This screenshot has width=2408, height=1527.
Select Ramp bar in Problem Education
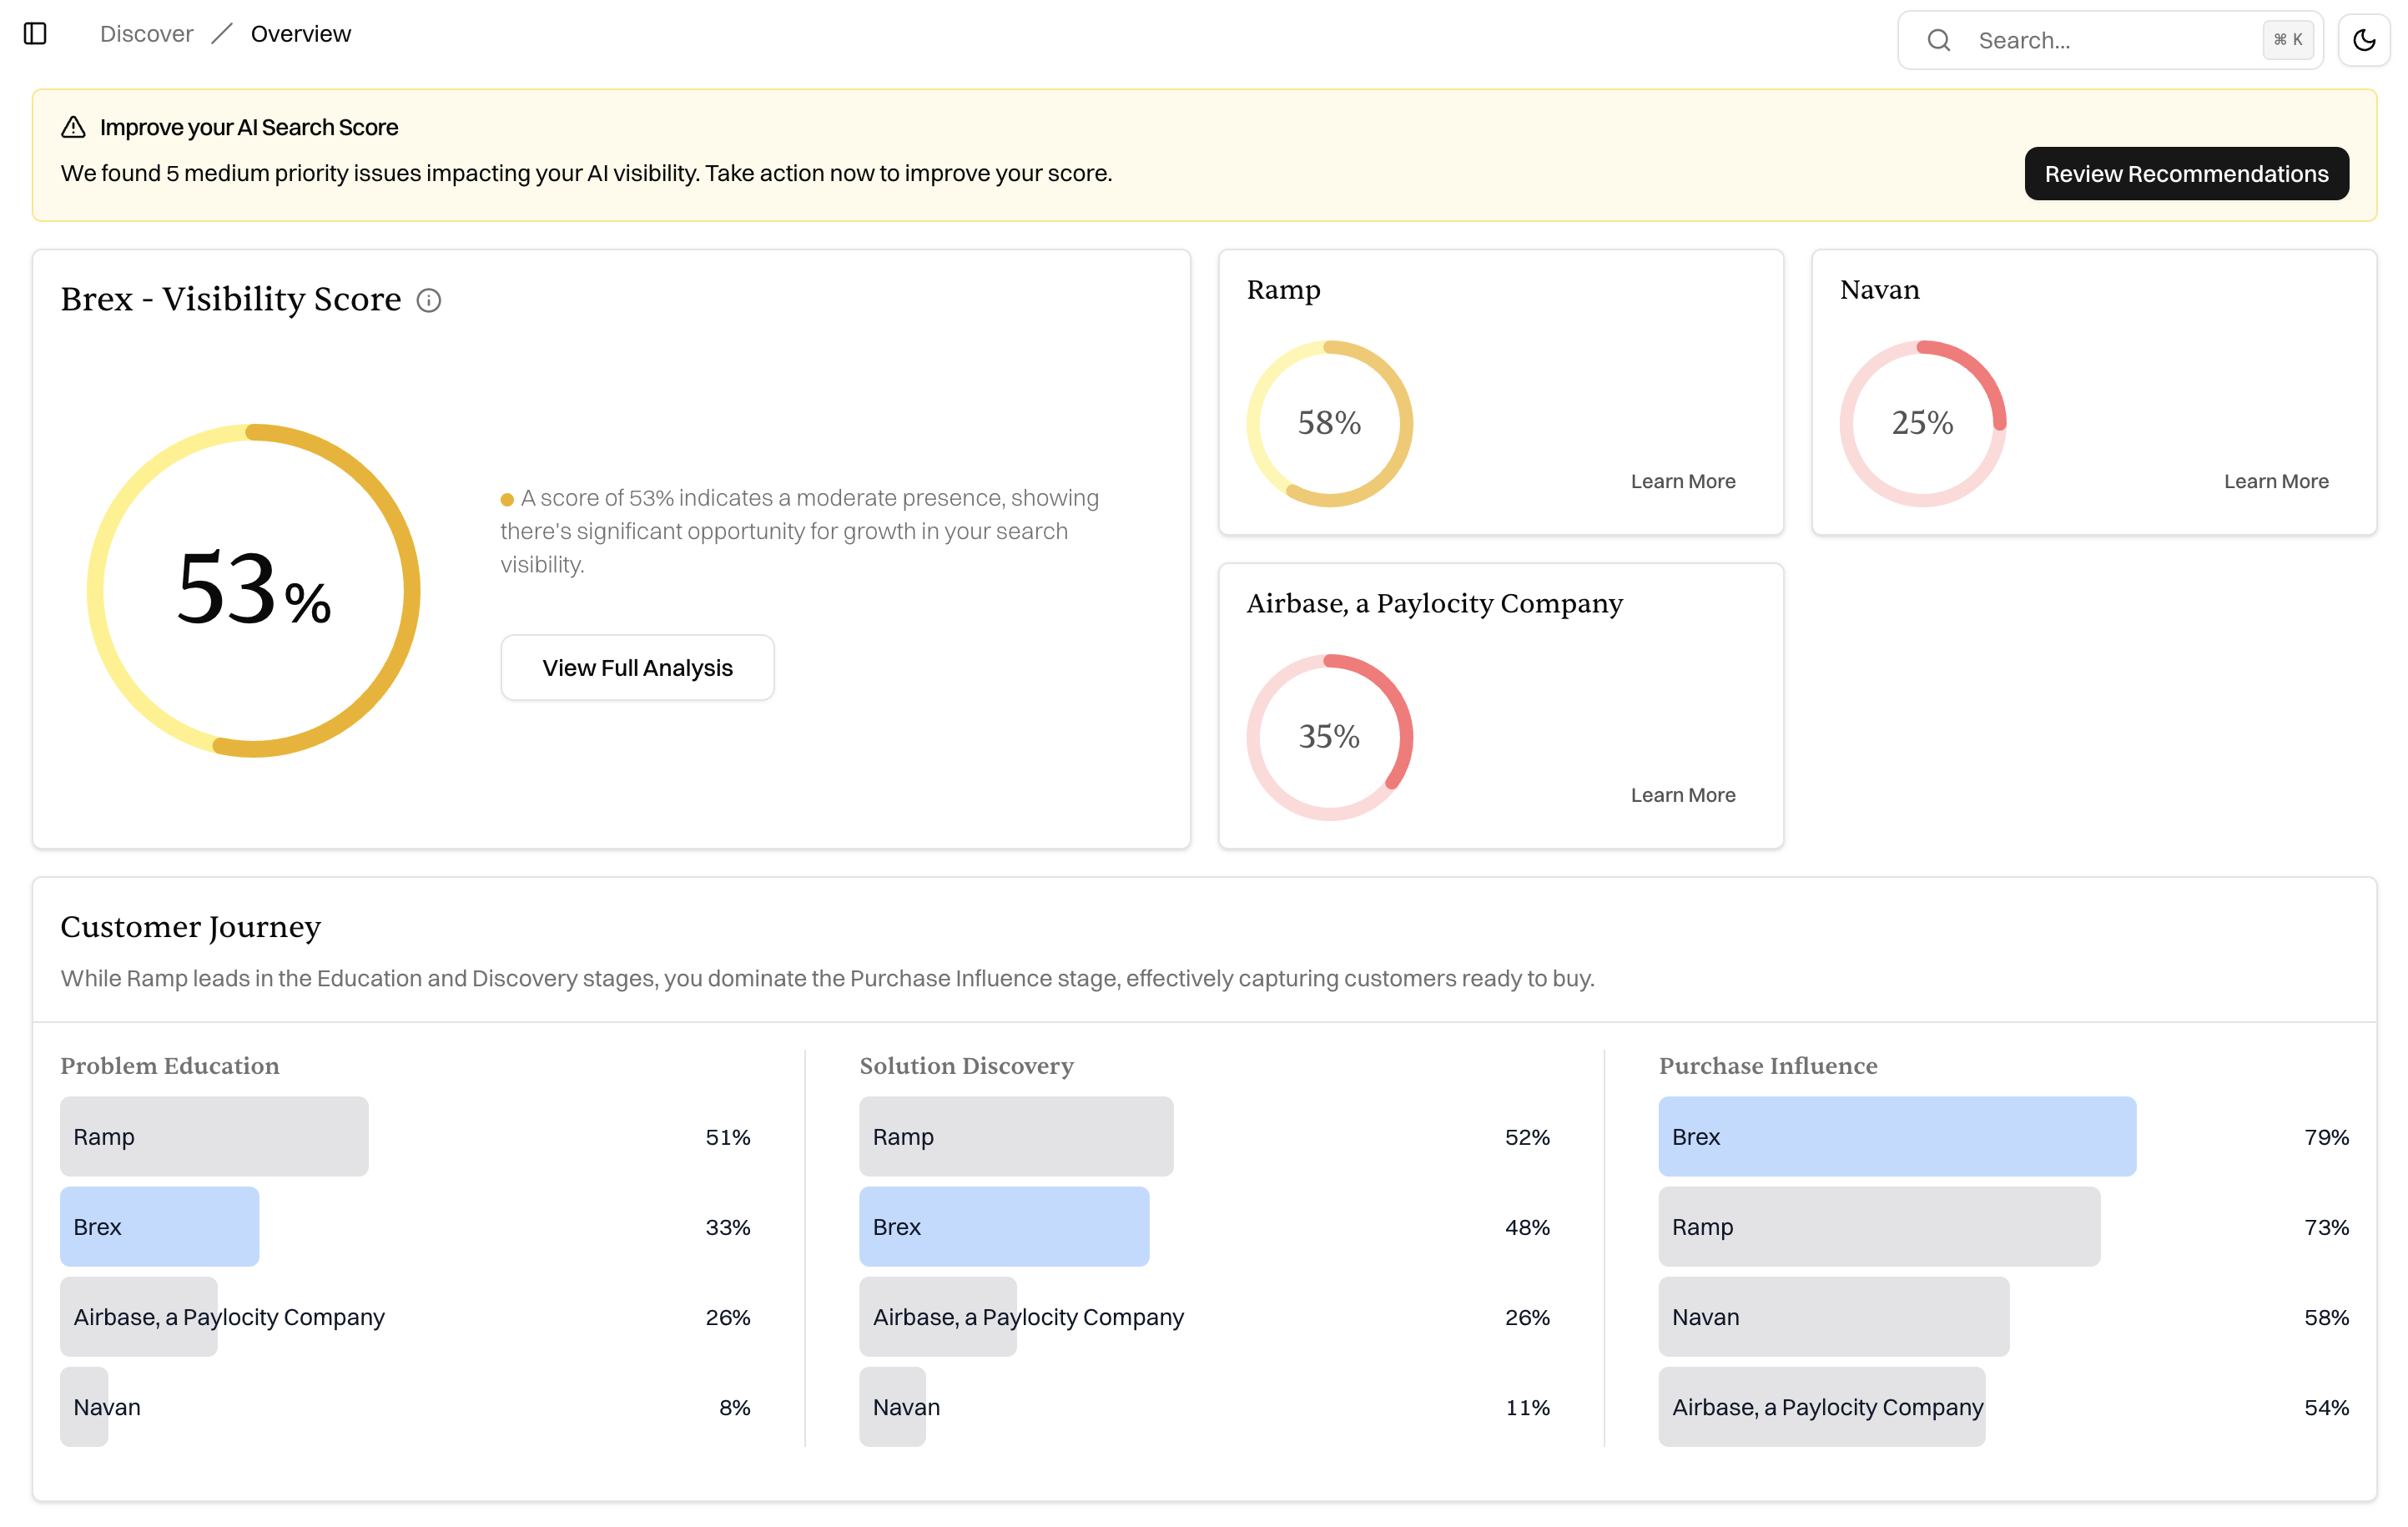pos(214,1136)
